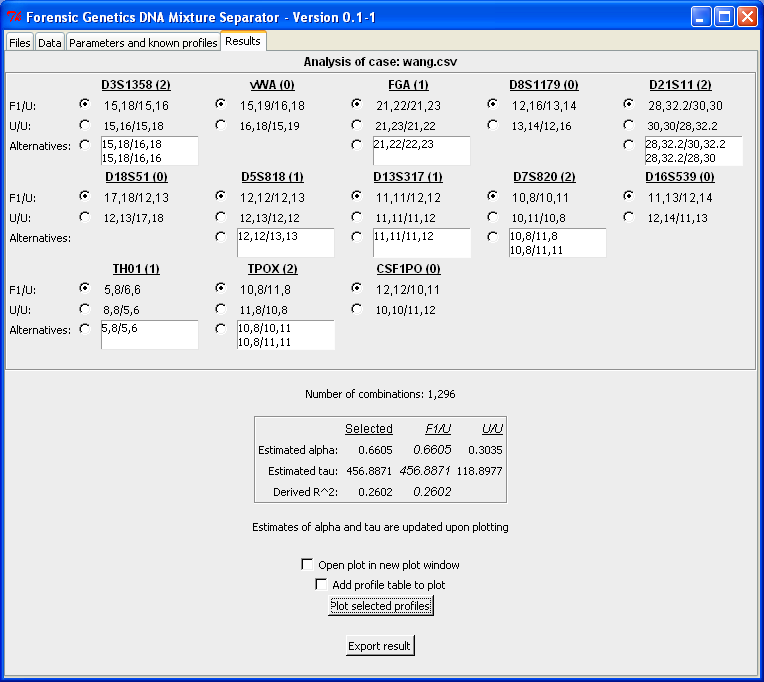Click the D3S1358 (2) locus heading
The image size is (764, 682).
[x=136, y=85]
